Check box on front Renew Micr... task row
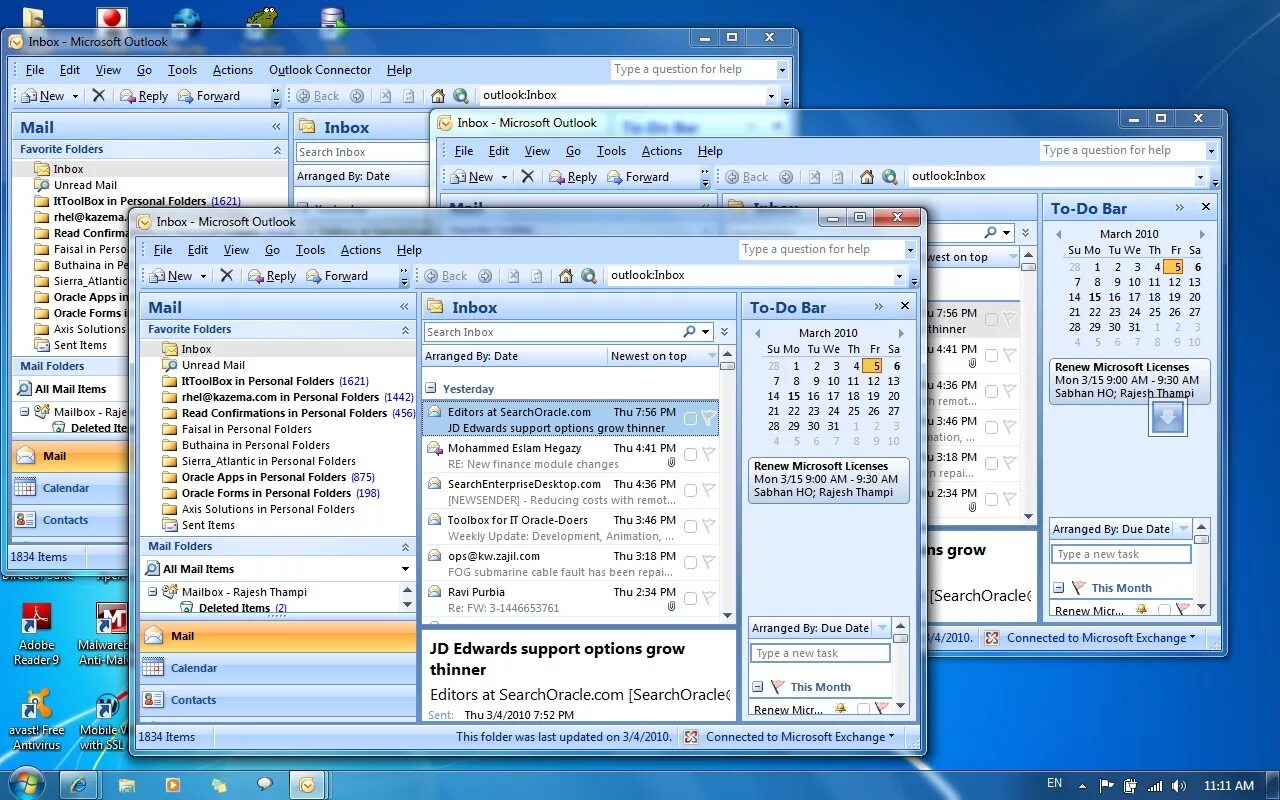 [863, 709]
